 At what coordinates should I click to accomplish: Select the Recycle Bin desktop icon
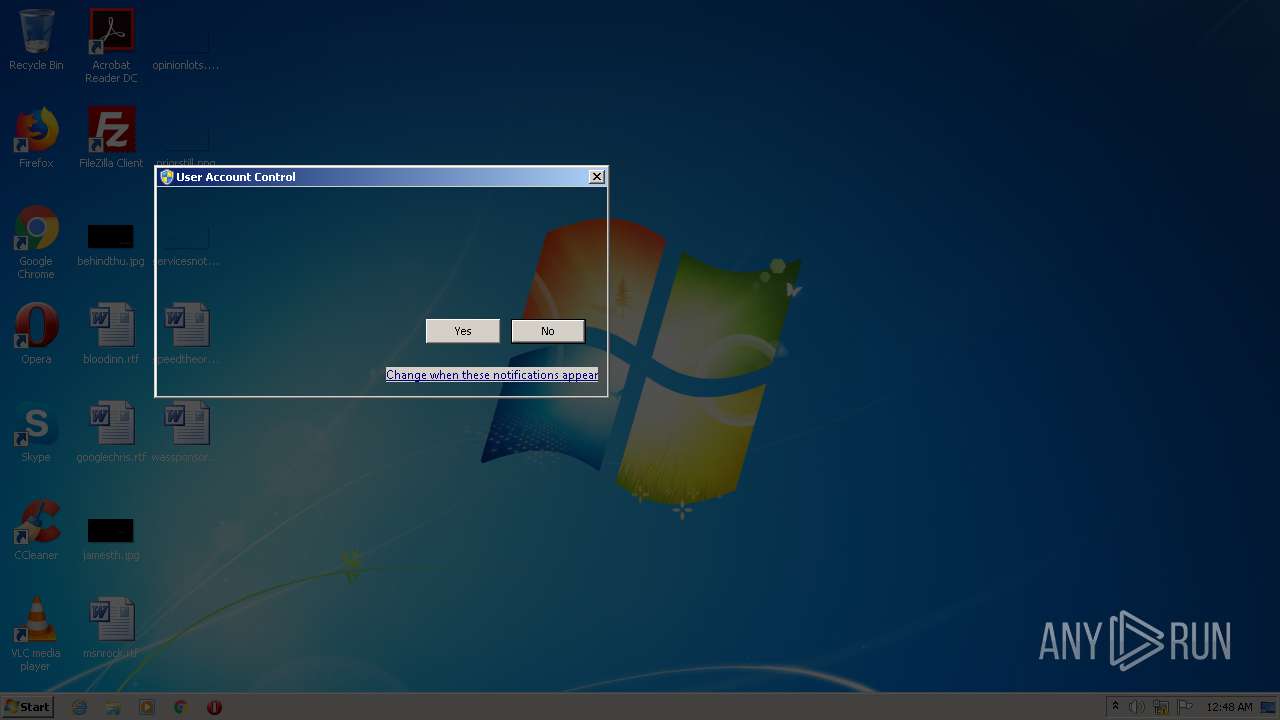(x=36, y=40)
